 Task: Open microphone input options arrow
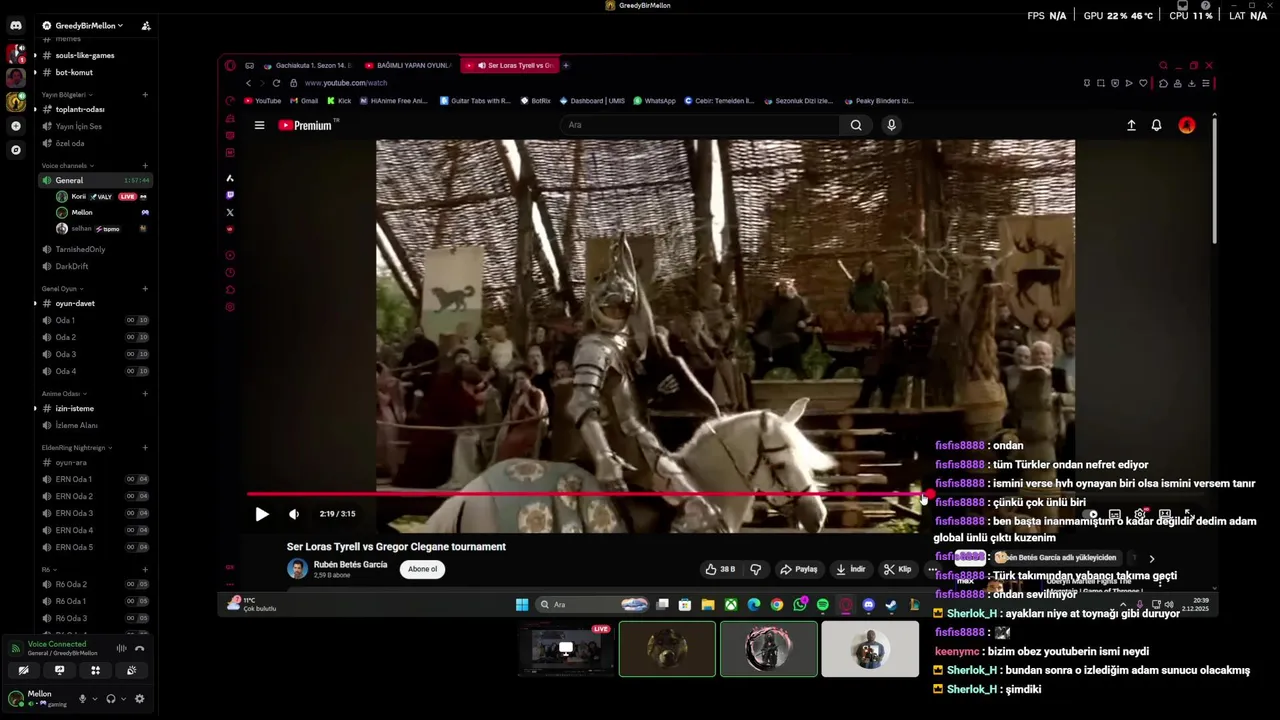pos(96,699)
